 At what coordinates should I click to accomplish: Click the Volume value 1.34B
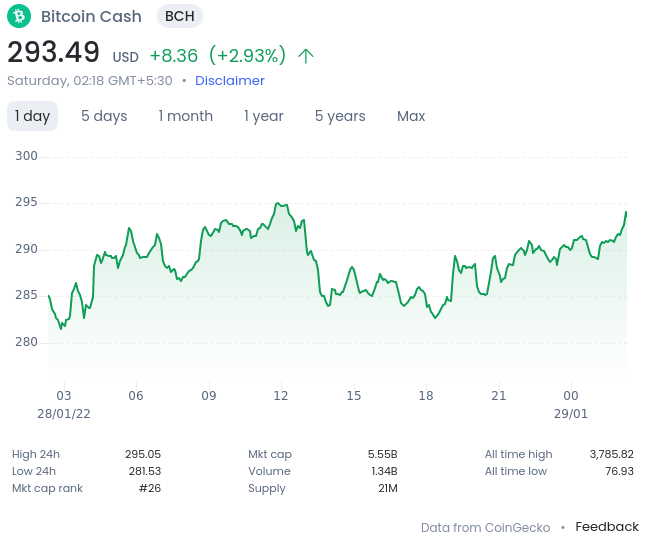pyautogui.click(x=384, y=471)
